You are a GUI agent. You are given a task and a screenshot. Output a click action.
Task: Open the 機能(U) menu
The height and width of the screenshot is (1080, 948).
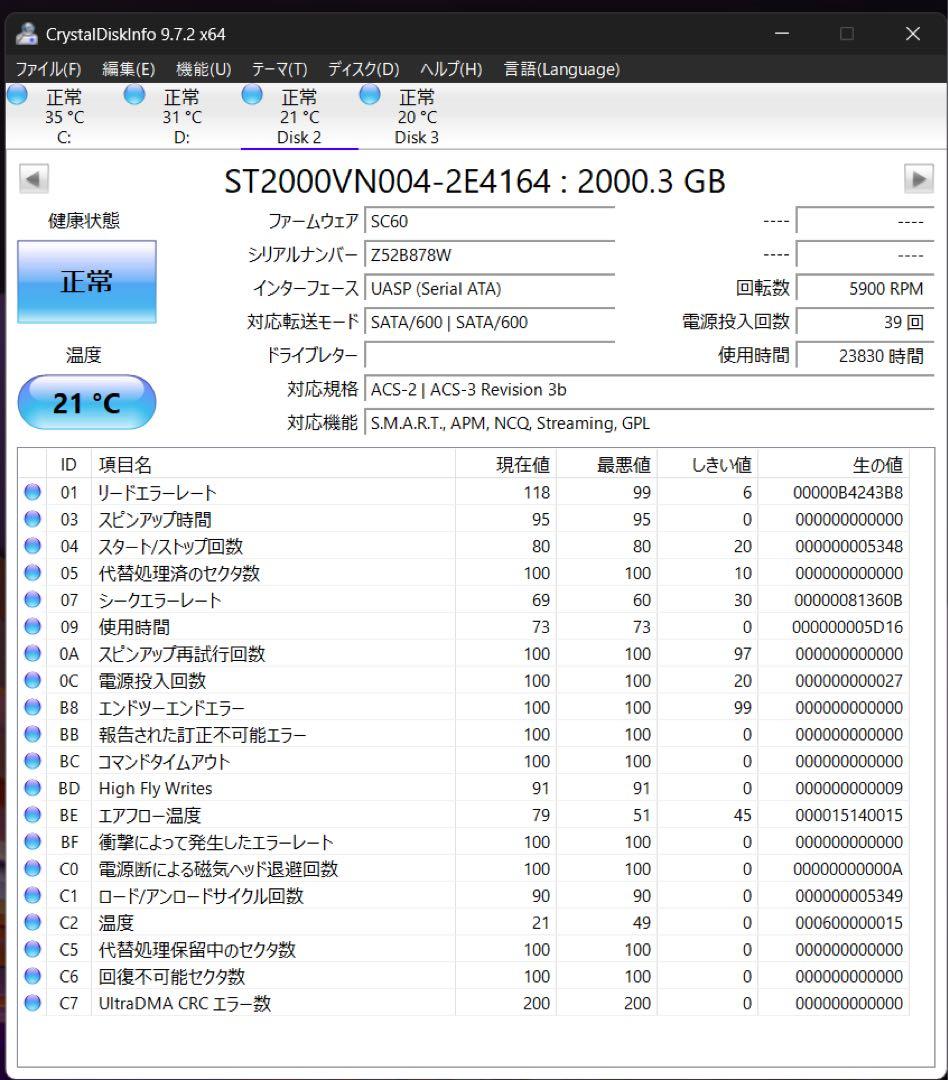[x=203, y=69]
